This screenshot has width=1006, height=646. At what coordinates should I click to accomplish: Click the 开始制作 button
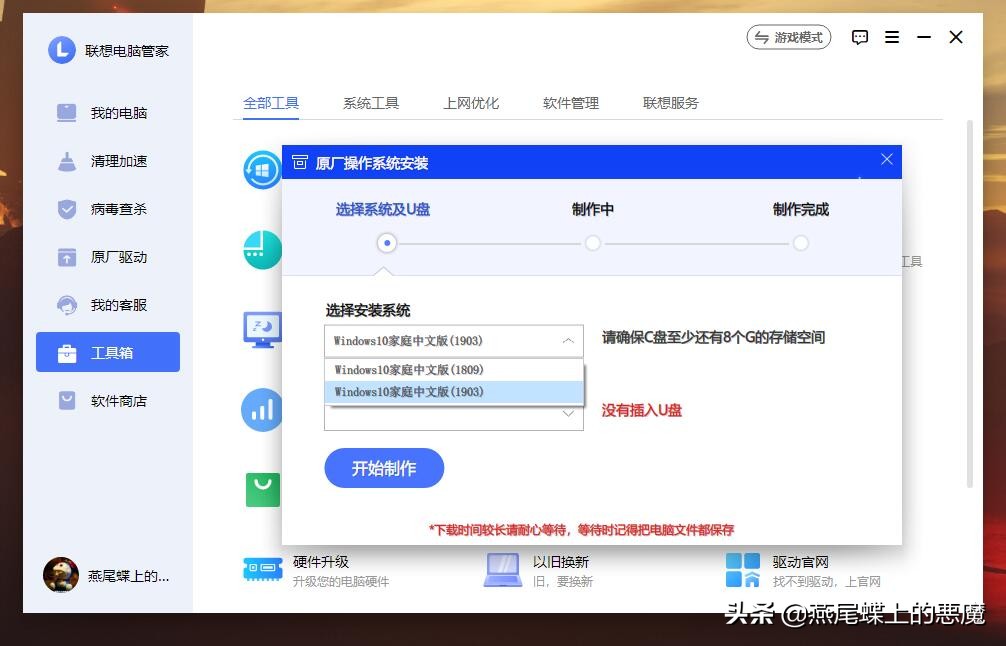tap(384, 467)
